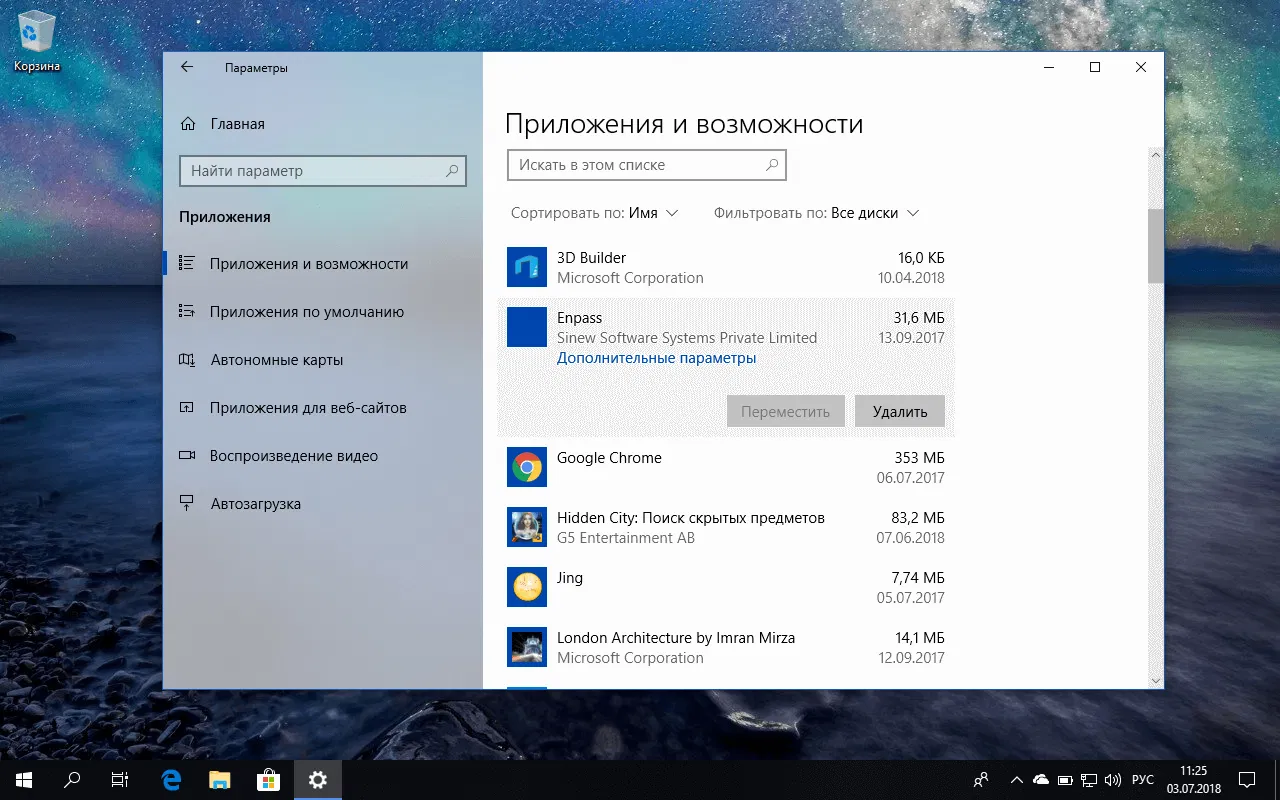
Task: Open Автозагрузка section
Action: coord(253,503)
